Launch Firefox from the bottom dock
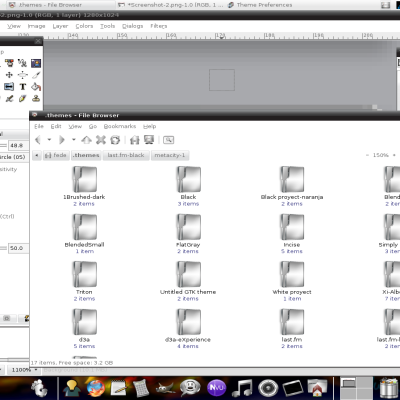This screenshot has width=400, height=400. pos(96,388)
